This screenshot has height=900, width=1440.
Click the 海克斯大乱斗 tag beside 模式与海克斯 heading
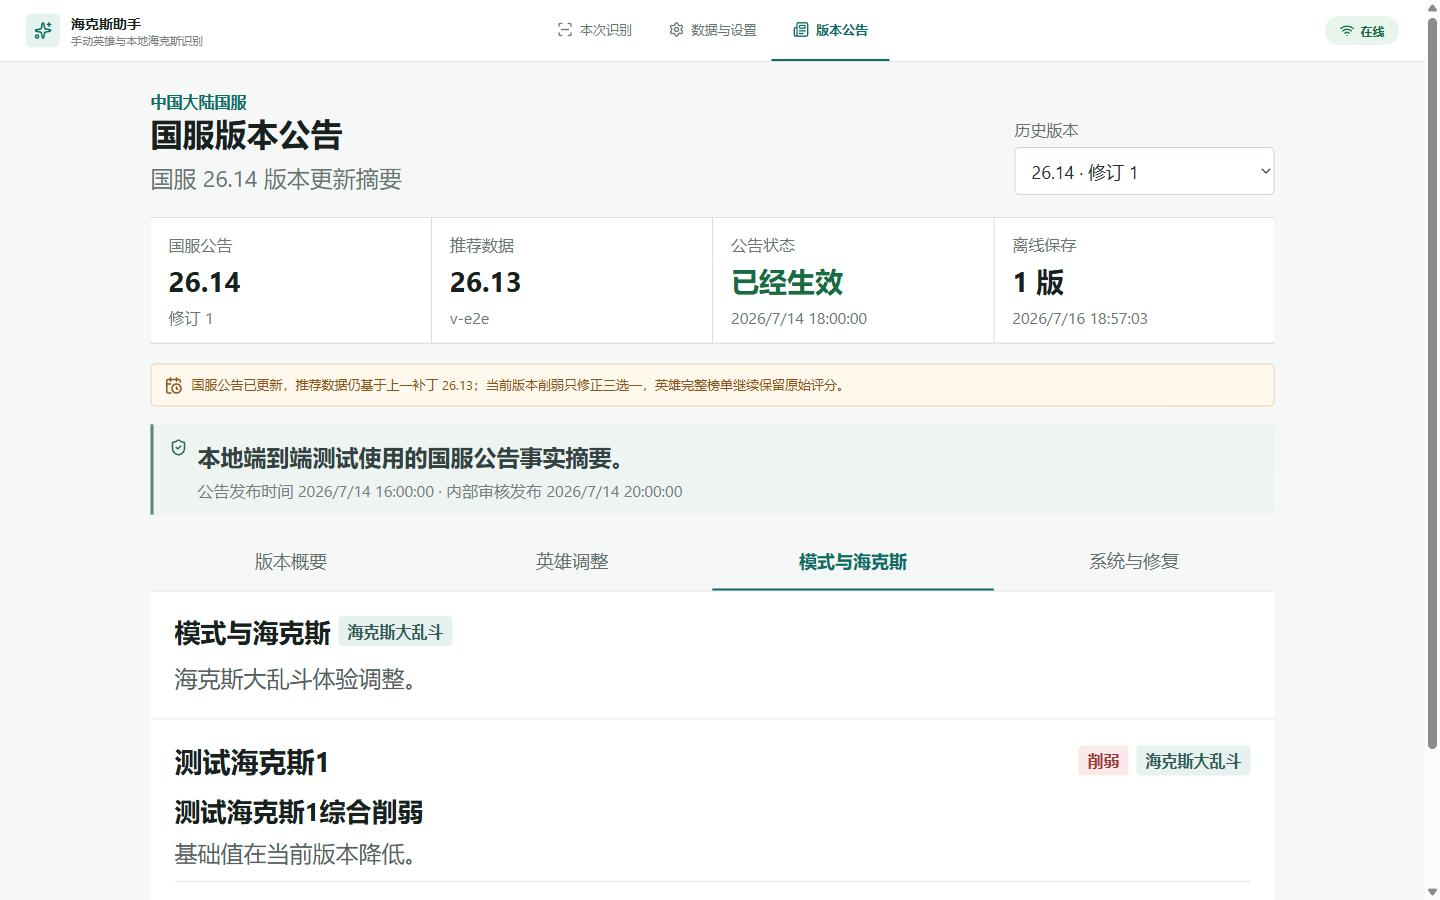click(395, 632)
